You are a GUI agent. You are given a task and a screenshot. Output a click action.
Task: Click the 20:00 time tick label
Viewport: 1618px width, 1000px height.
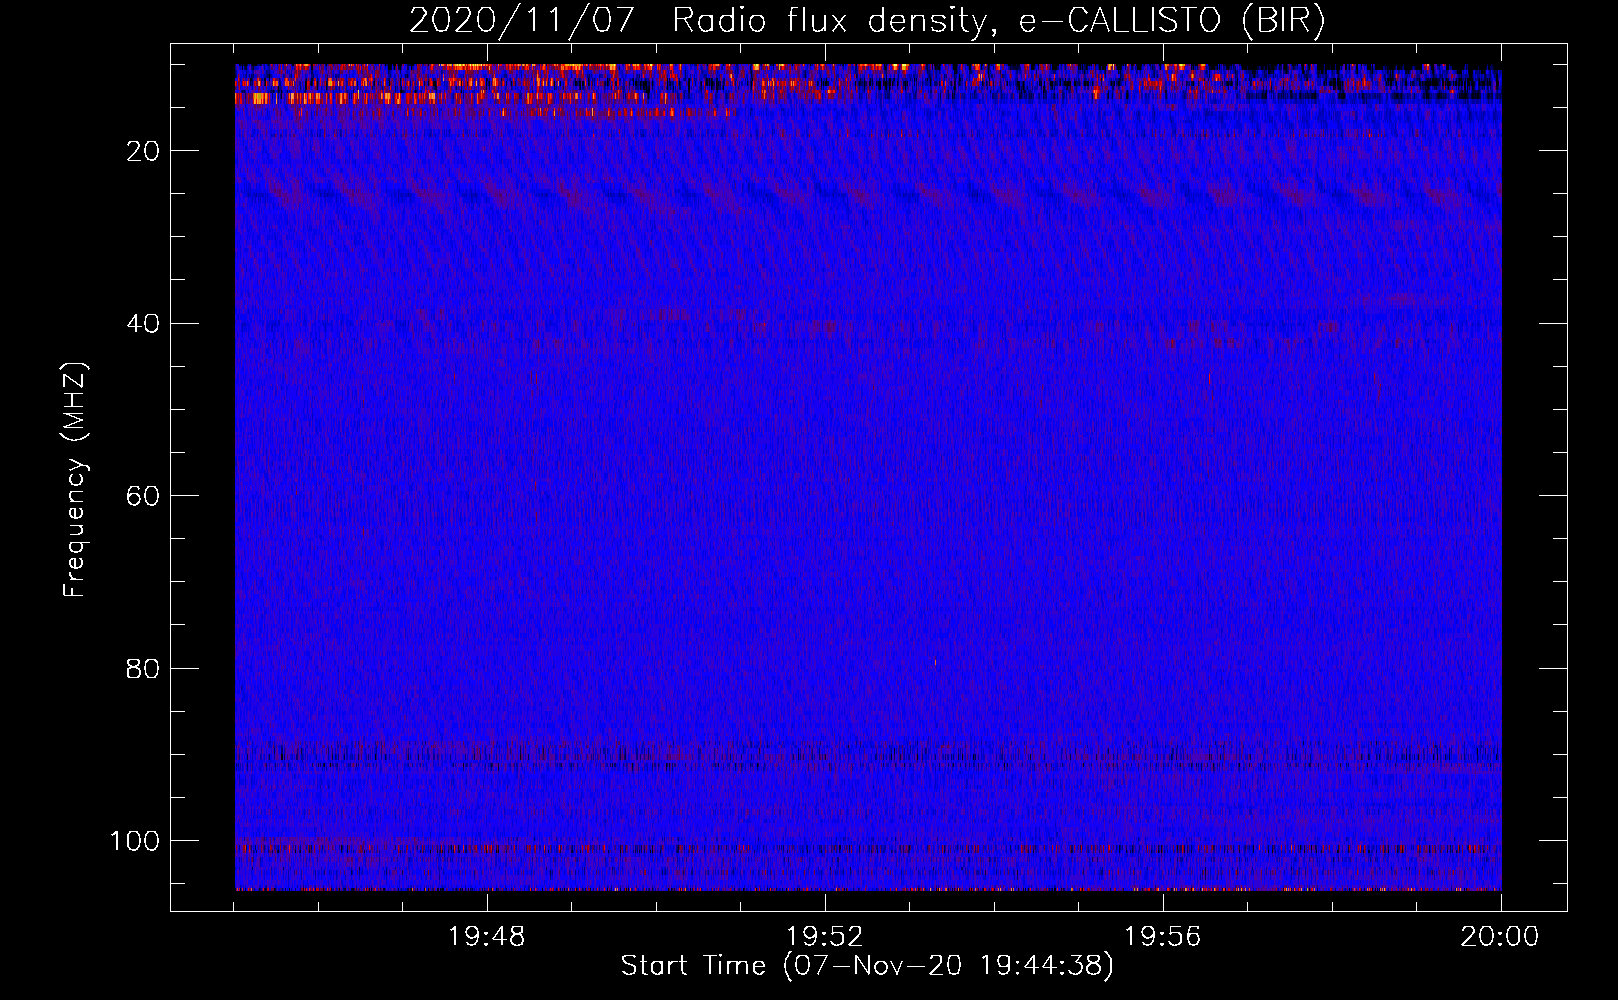(x=1500, y=937)
